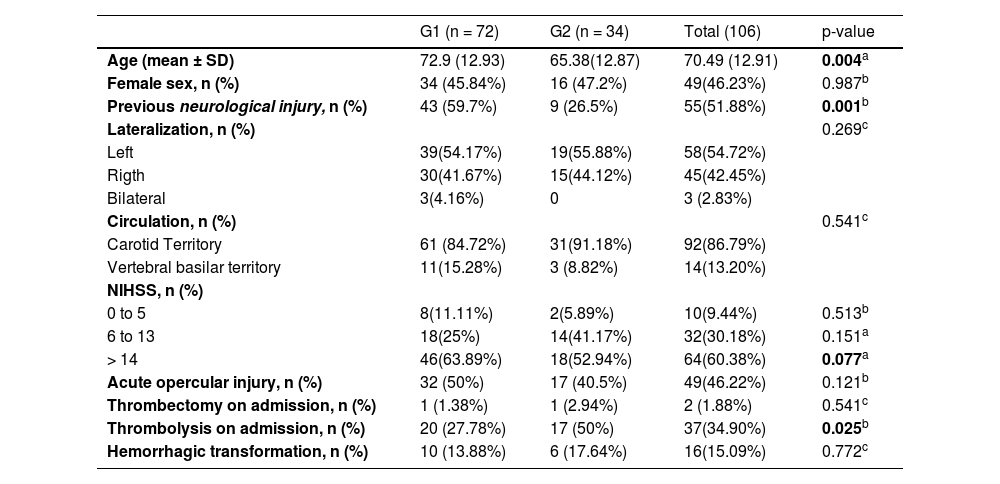Select the Carotid Territory row label
The width and height of the screenshot is (1000, 484).
pos(164,244)
